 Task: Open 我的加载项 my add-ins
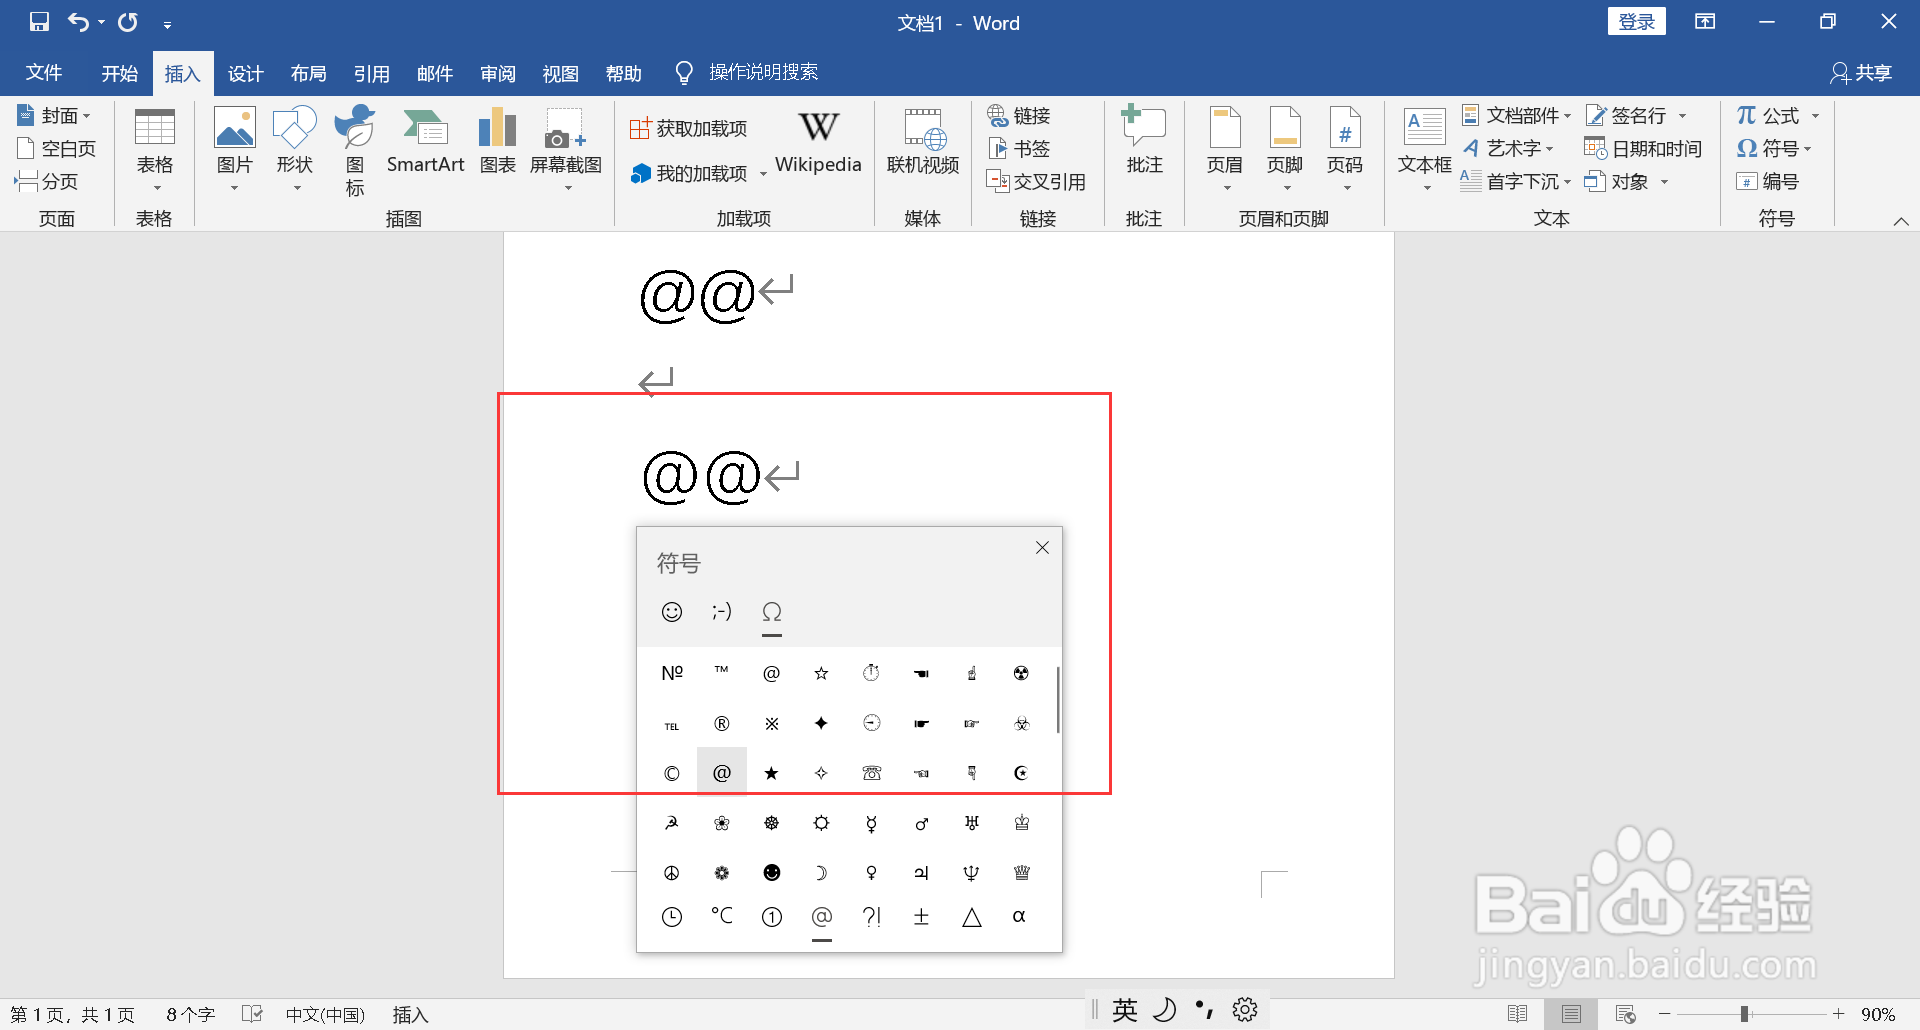click(x=689, y=174)
